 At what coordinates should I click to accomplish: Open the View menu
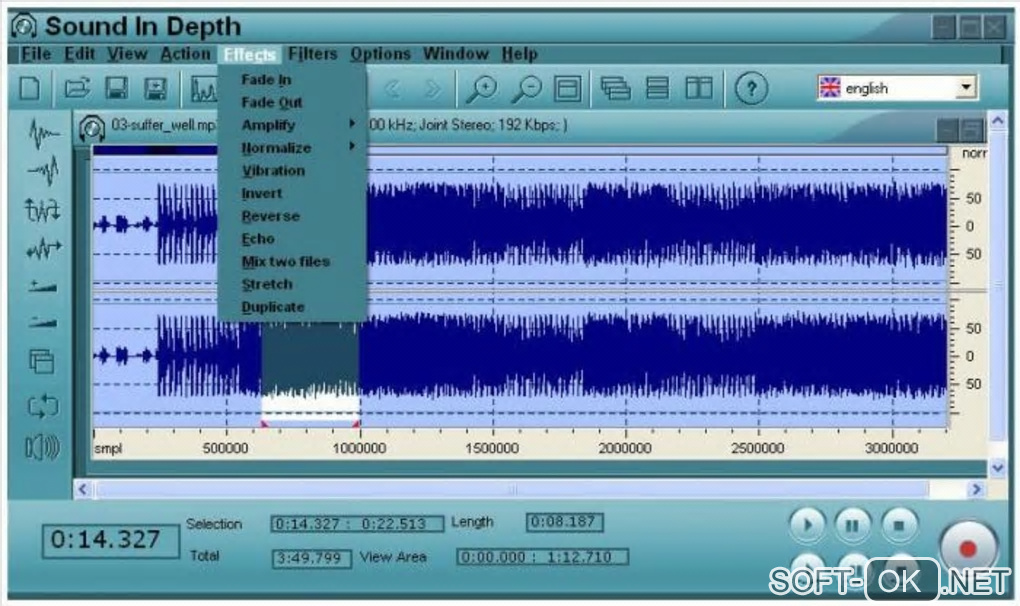tap(128, 54)
